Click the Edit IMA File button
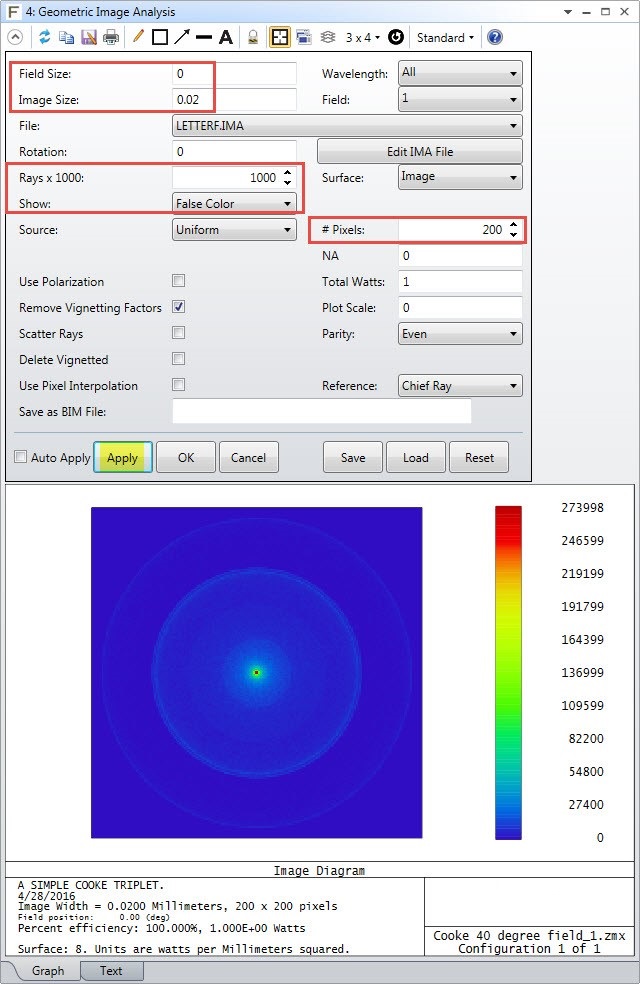This screenshot has width=640, height=984. coord(420,151)
